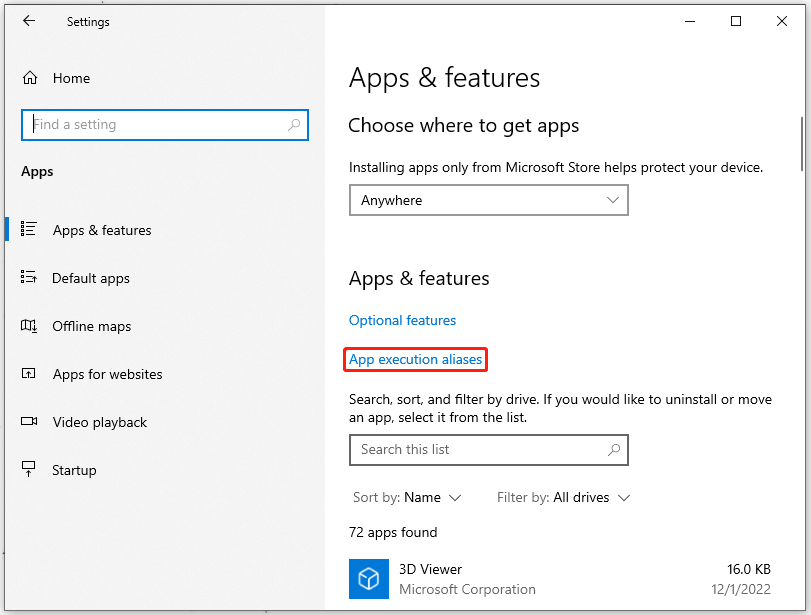The width and height of the screenshot is (811, 615).
Task: Click the Home house icon
Action: coord(30,78)
